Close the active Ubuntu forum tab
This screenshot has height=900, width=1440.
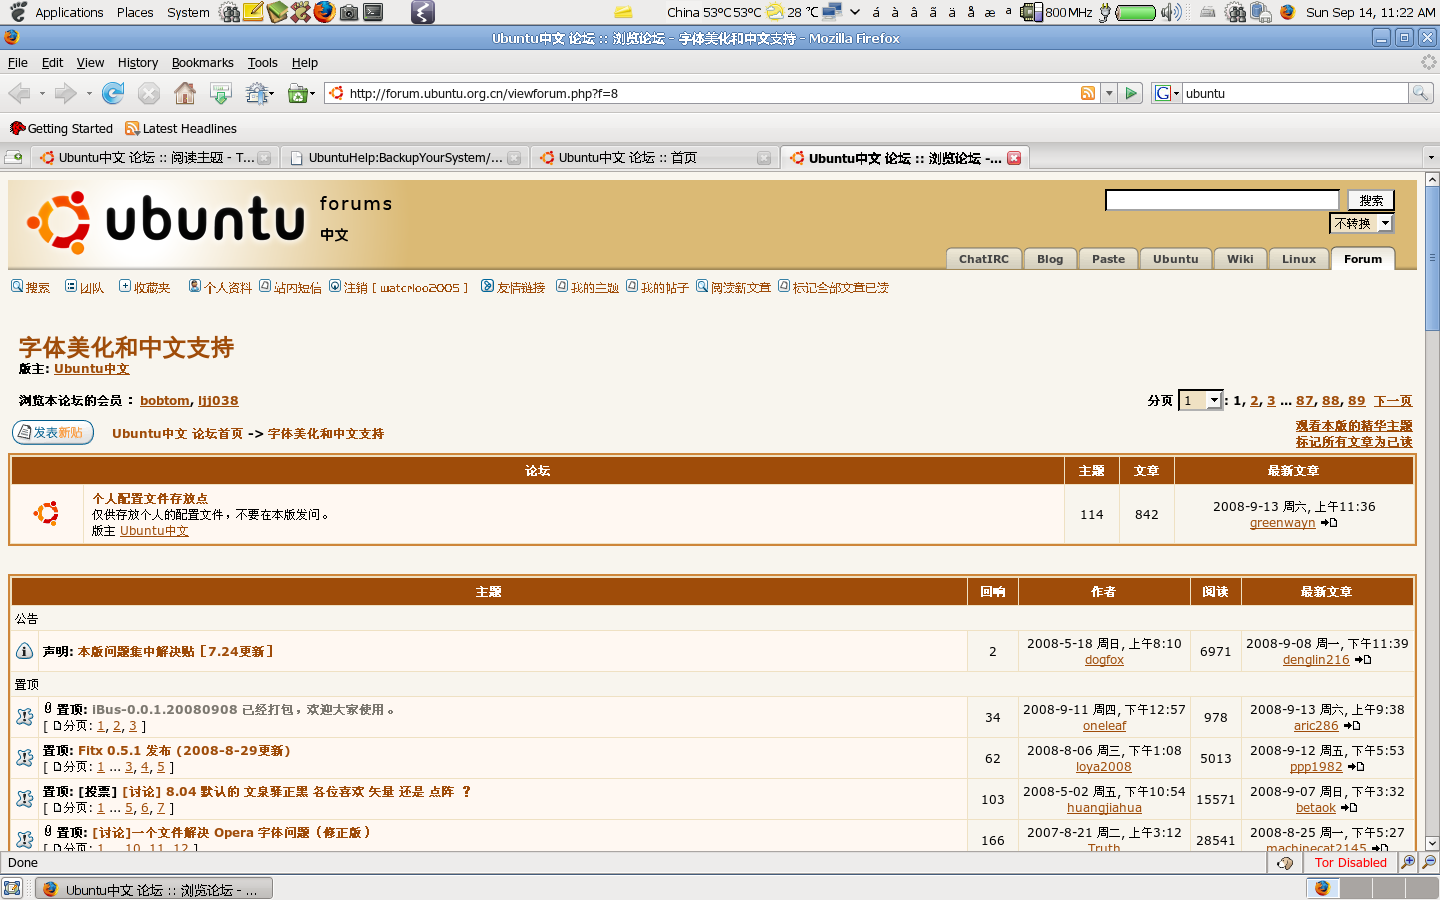(x=1014, y=158)
